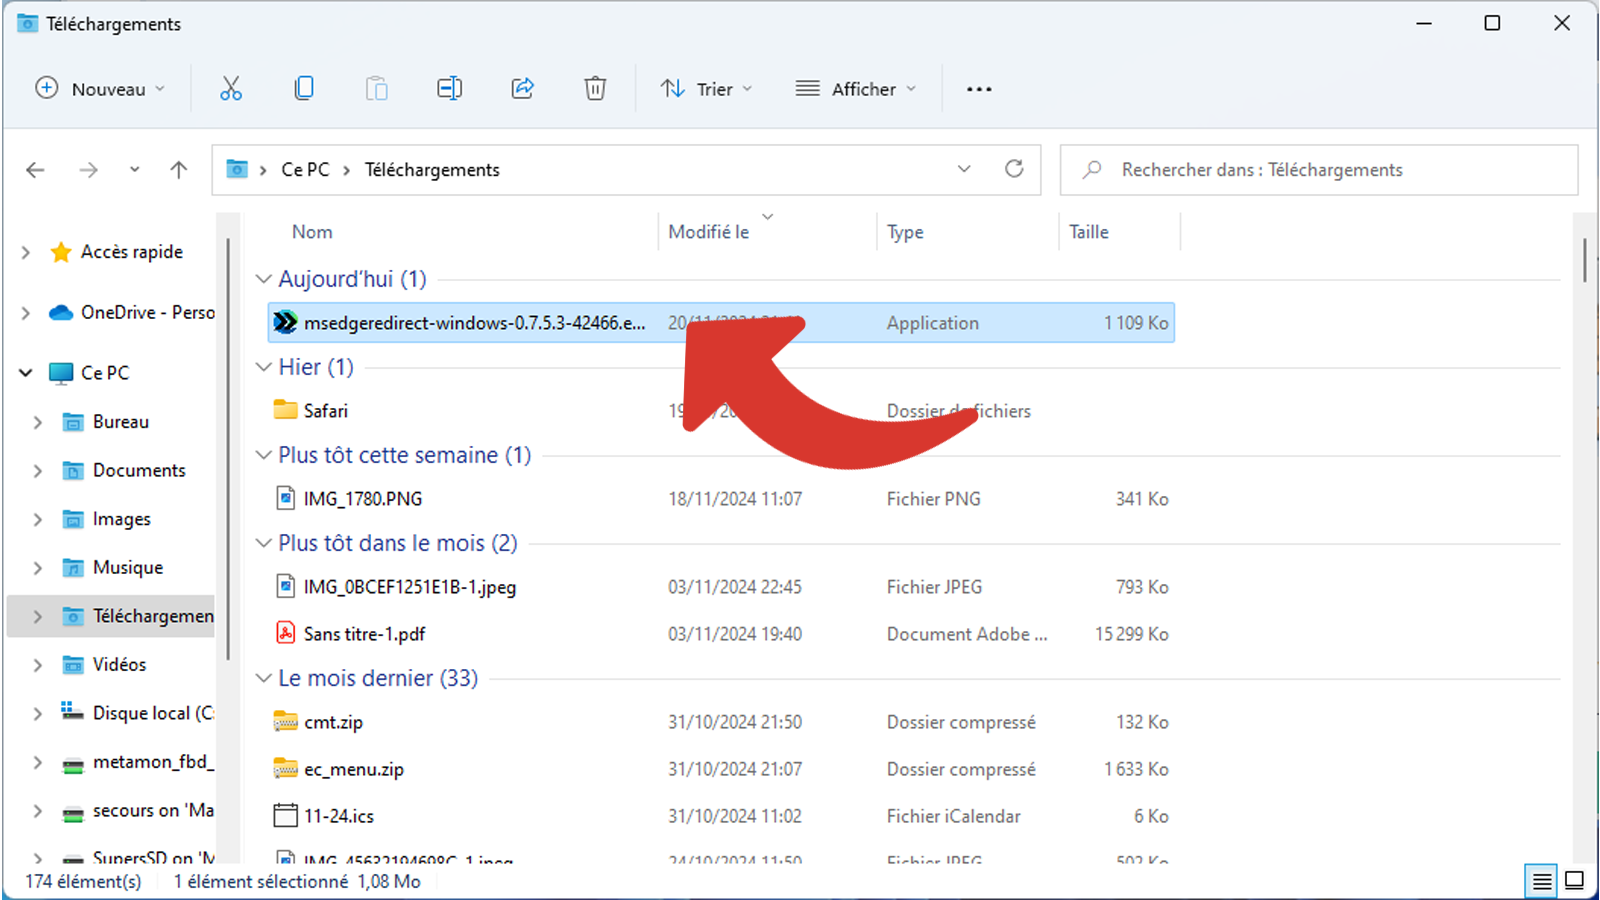Open the Trier sort menu
The height and width of the screenshot is (900, 1600).
point(707,89)
